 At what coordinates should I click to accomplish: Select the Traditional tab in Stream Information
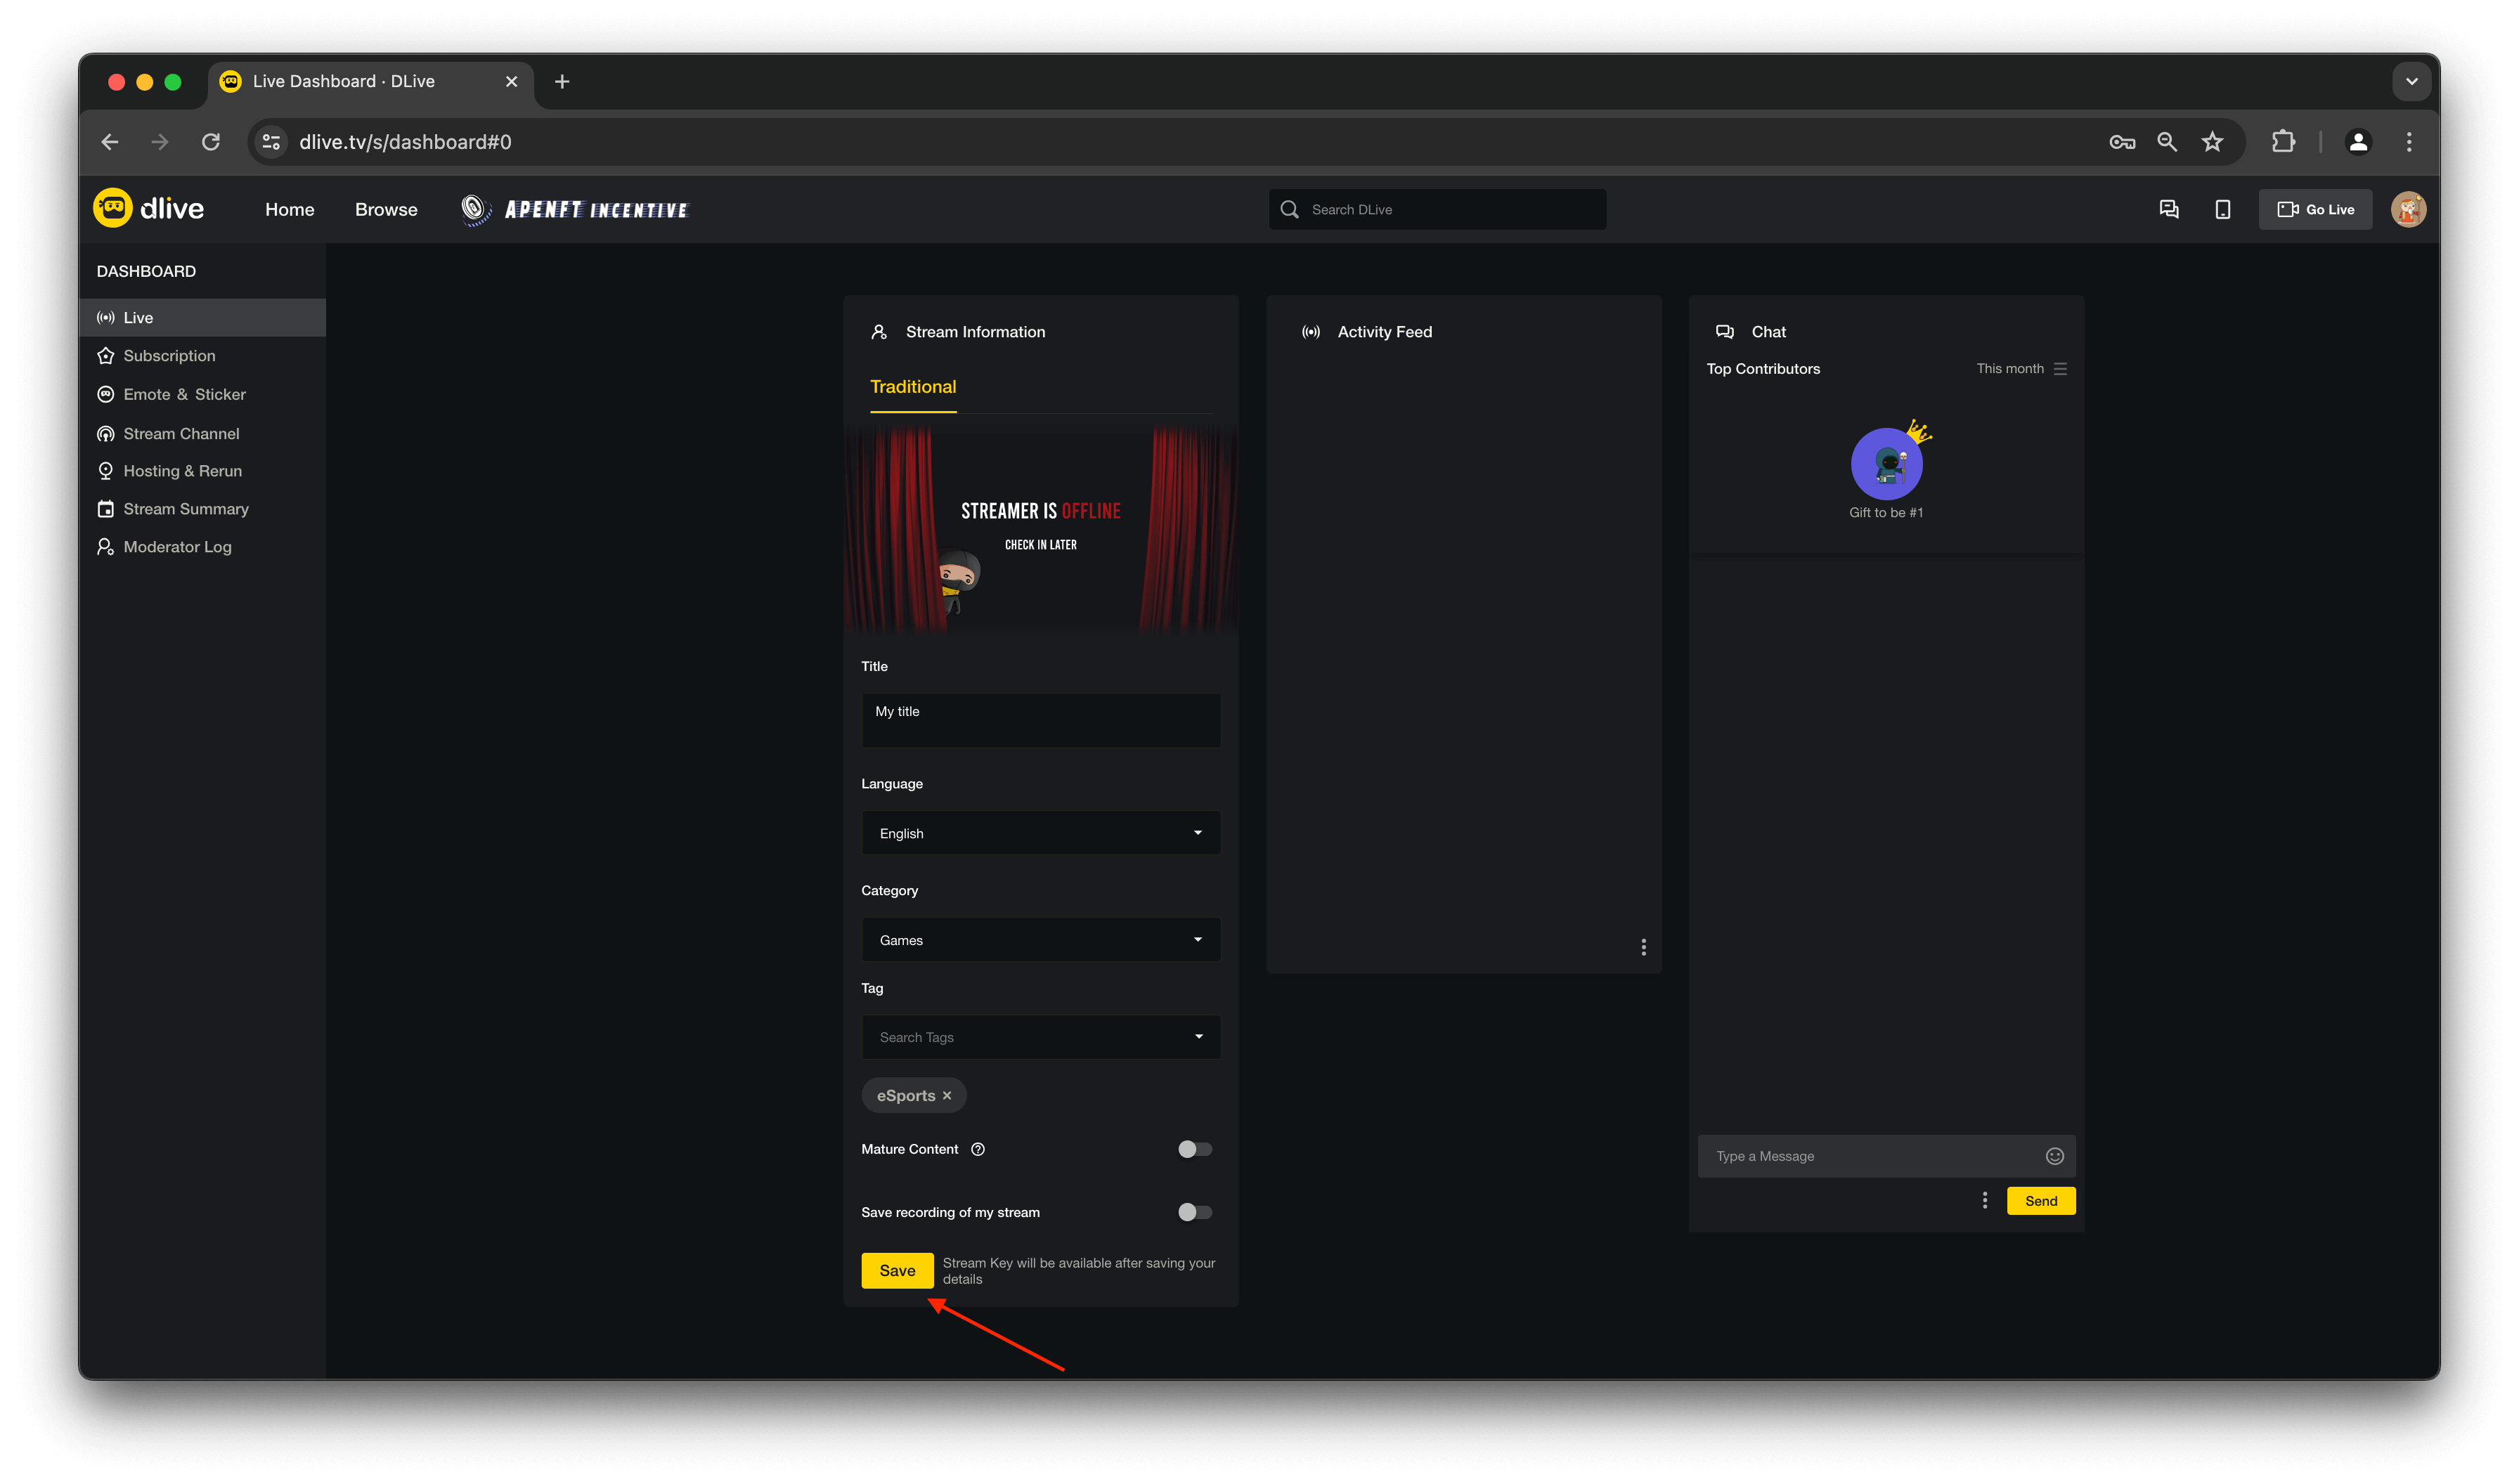(912, 386)
